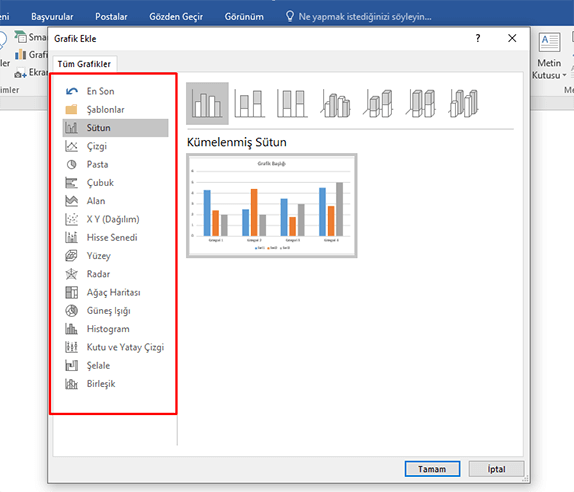
Task: Click the Hisse Senedi stock chart icon
Action: point(71,238)
